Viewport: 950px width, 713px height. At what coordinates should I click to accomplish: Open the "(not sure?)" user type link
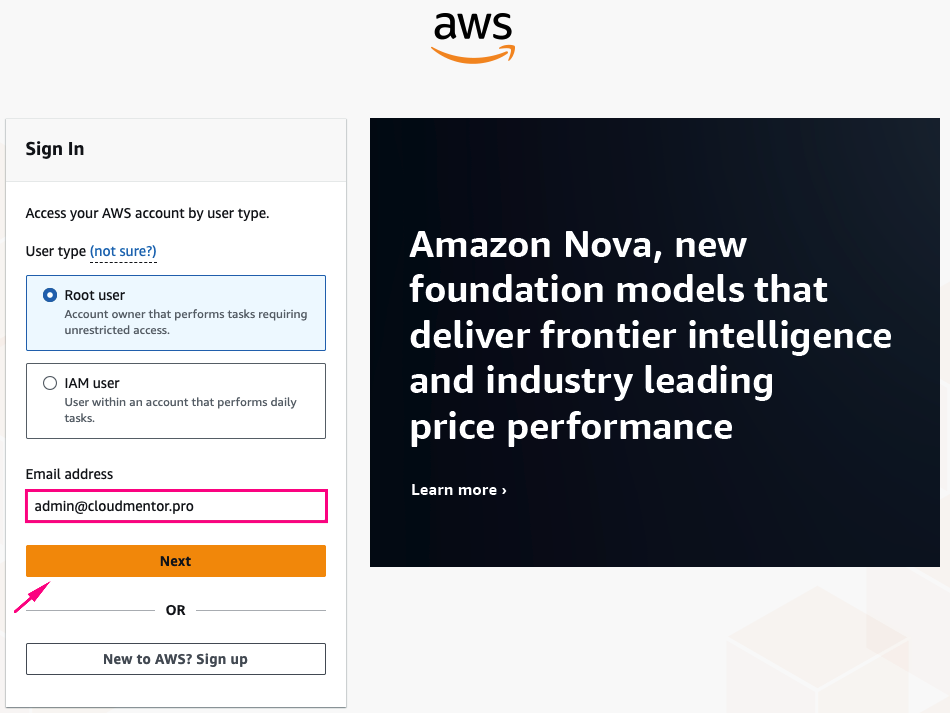click(x=123, y=251)
